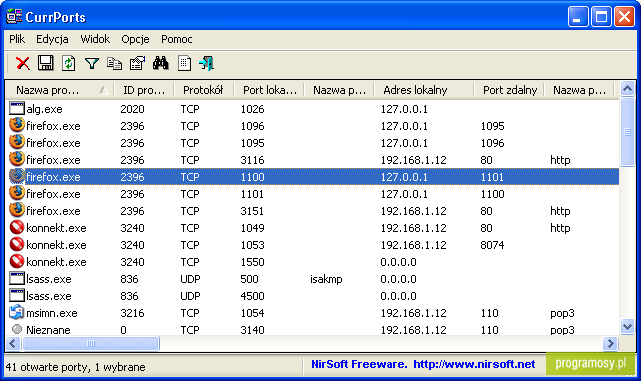Click the vertical scrollbar thumb

(x=627, y=132)
